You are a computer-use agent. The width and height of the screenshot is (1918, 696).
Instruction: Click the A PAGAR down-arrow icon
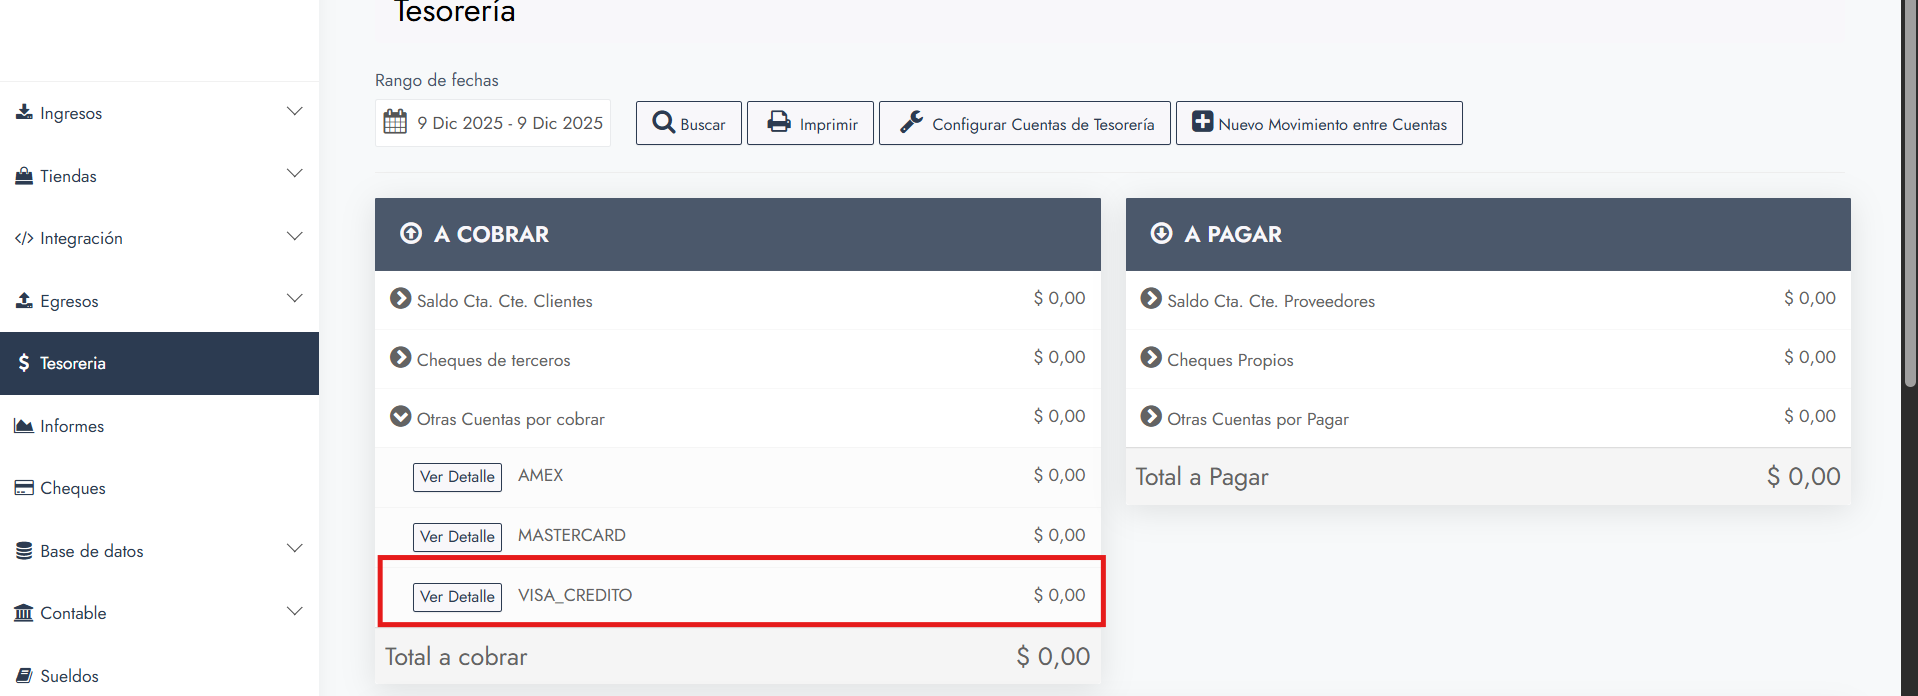click(1161, 233)
